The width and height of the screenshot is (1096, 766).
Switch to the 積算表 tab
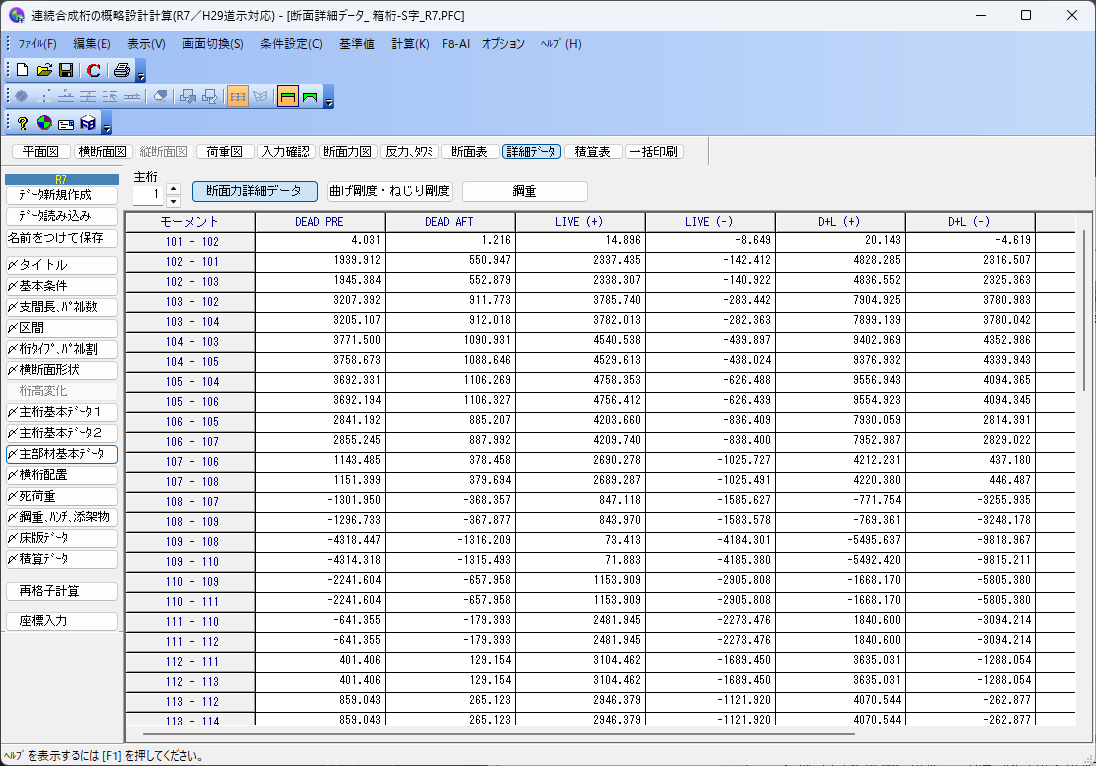click(592, 152)
